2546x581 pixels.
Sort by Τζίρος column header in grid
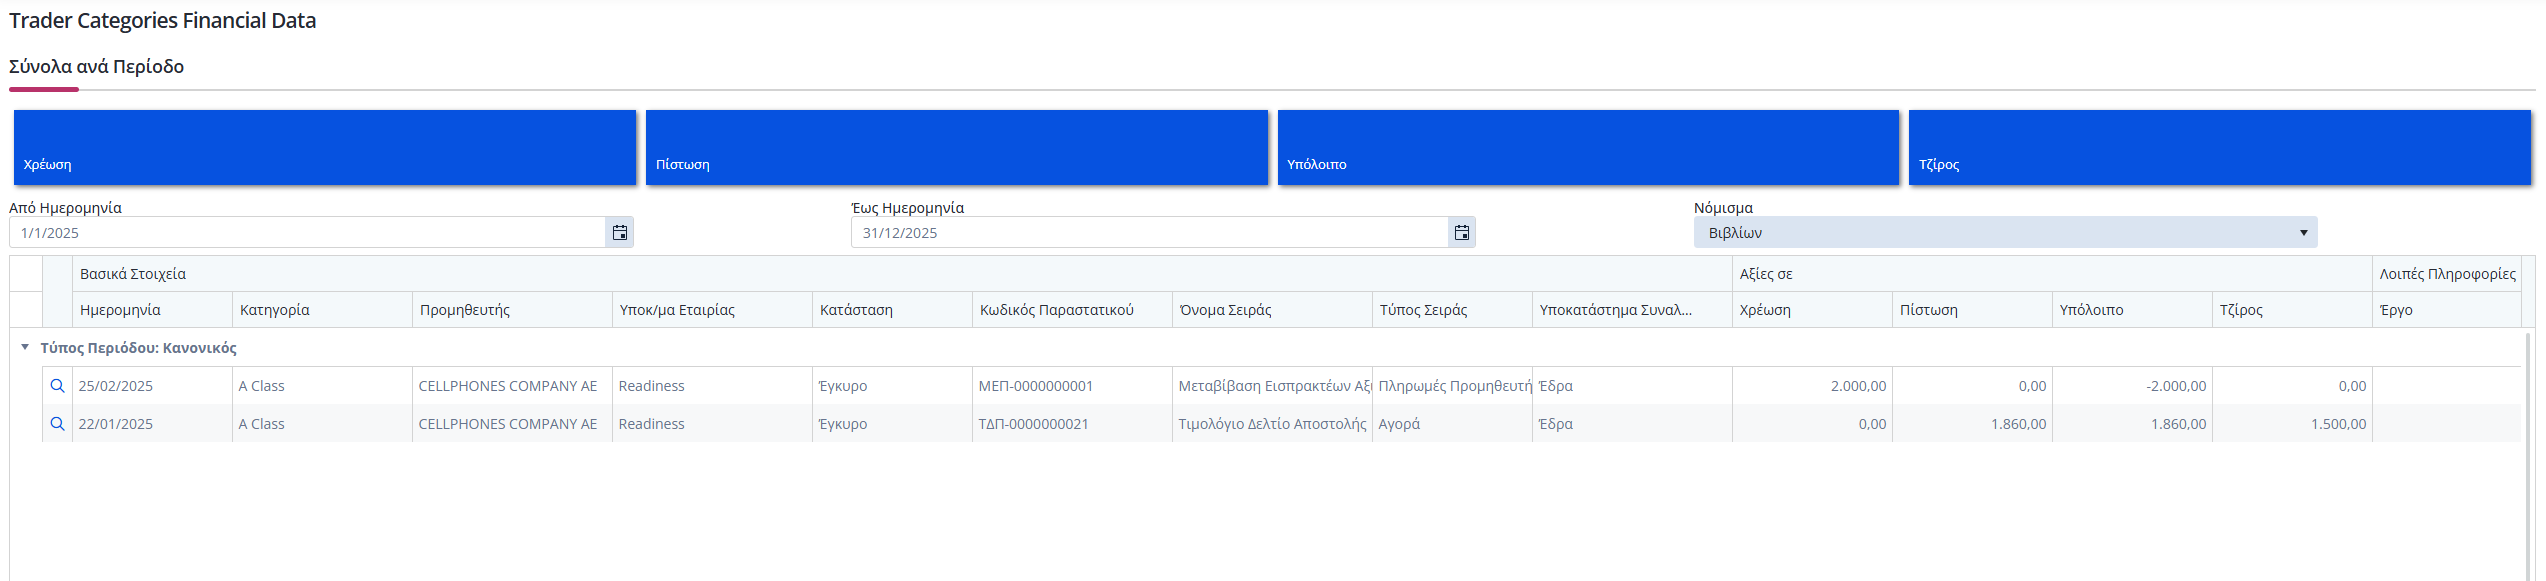(2292, 310)
